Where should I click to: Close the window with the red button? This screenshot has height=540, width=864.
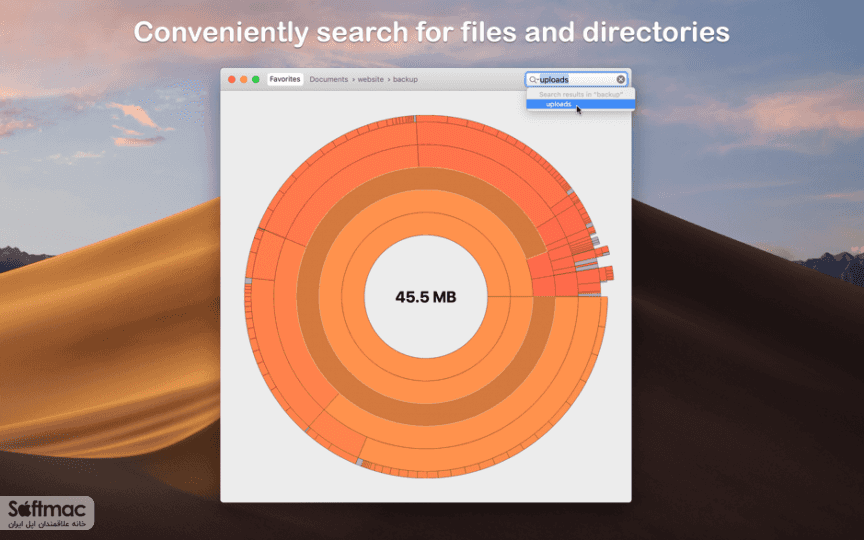point(231,79)
